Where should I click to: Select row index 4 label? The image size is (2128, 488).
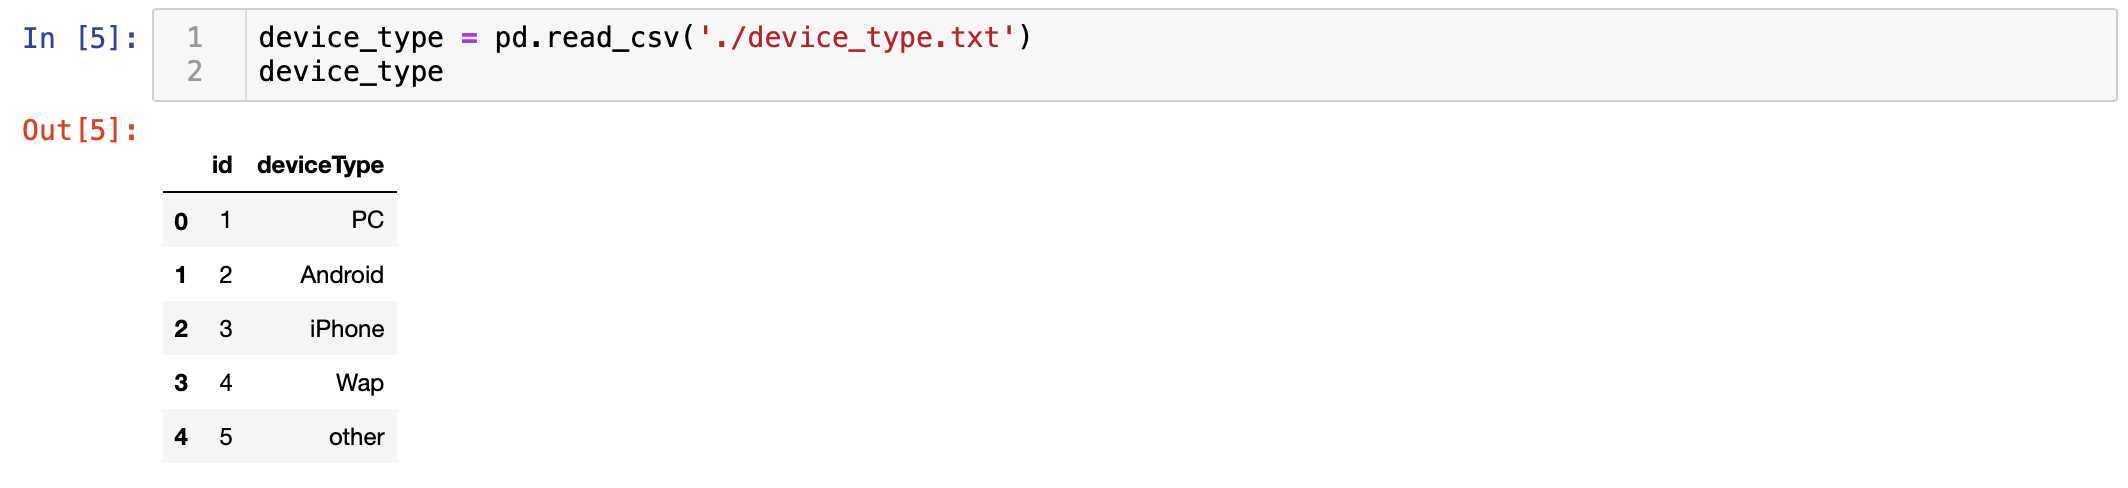181,437
